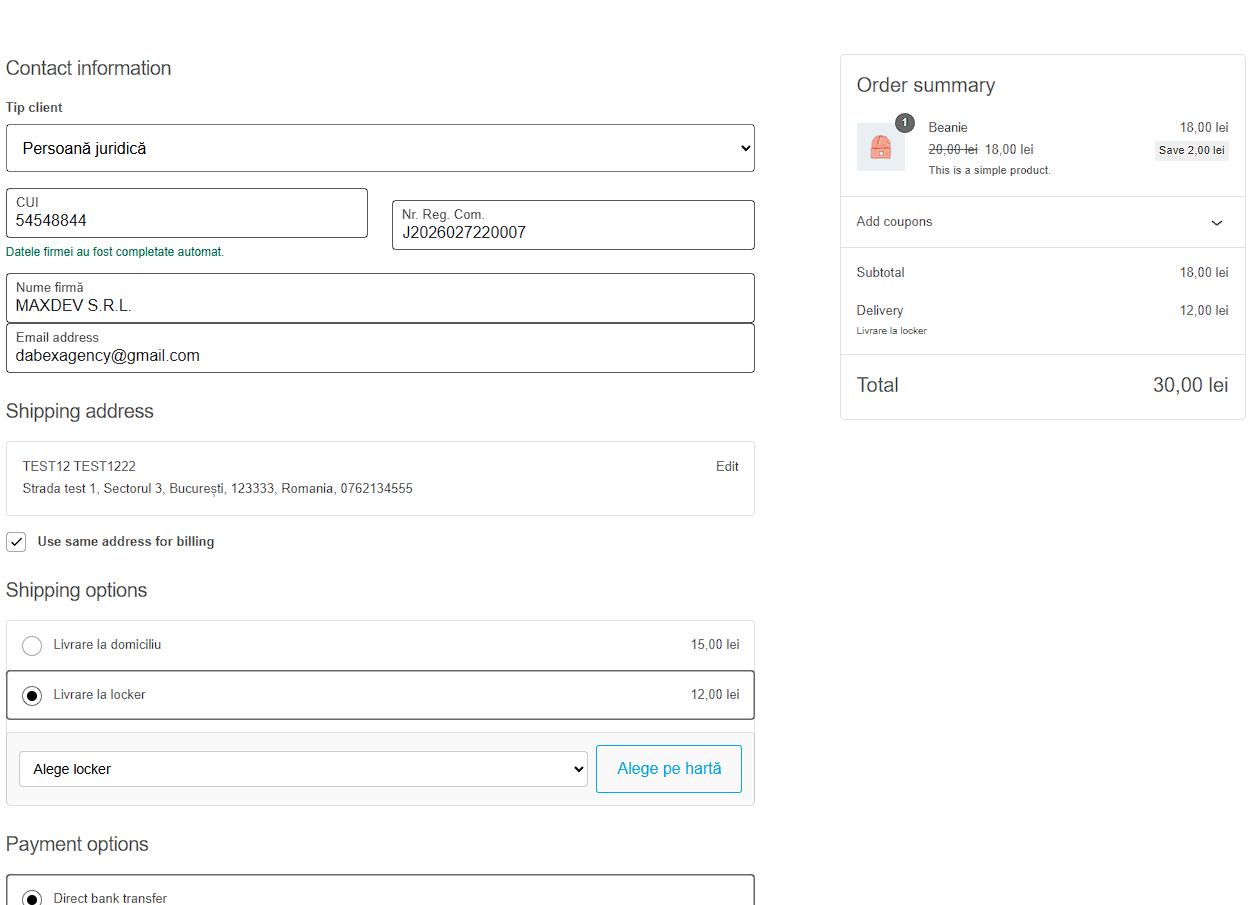Edit the shipping address
Screen dimensions: 1254x905
coord(727,466)
